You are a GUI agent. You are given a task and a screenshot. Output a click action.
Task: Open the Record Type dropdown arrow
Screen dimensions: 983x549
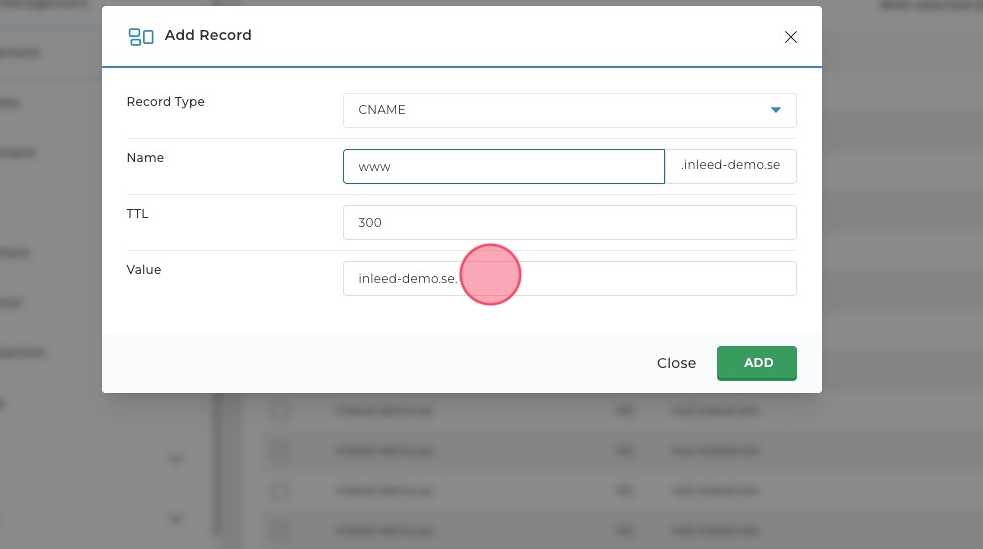775,110
